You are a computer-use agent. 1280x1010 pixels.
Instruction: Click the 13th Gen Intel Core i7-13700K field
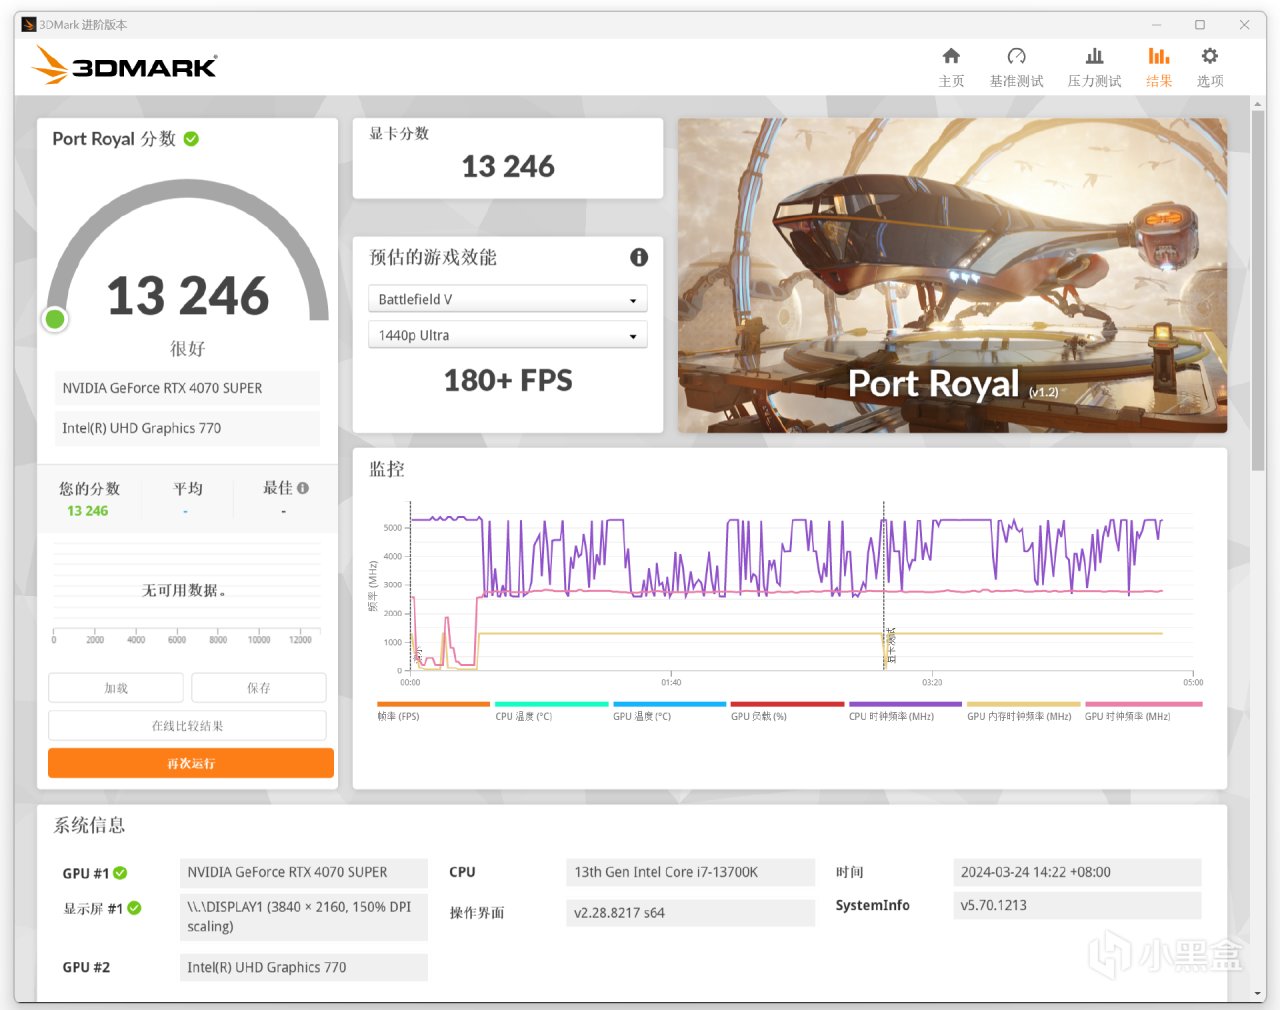pos(690,872)
